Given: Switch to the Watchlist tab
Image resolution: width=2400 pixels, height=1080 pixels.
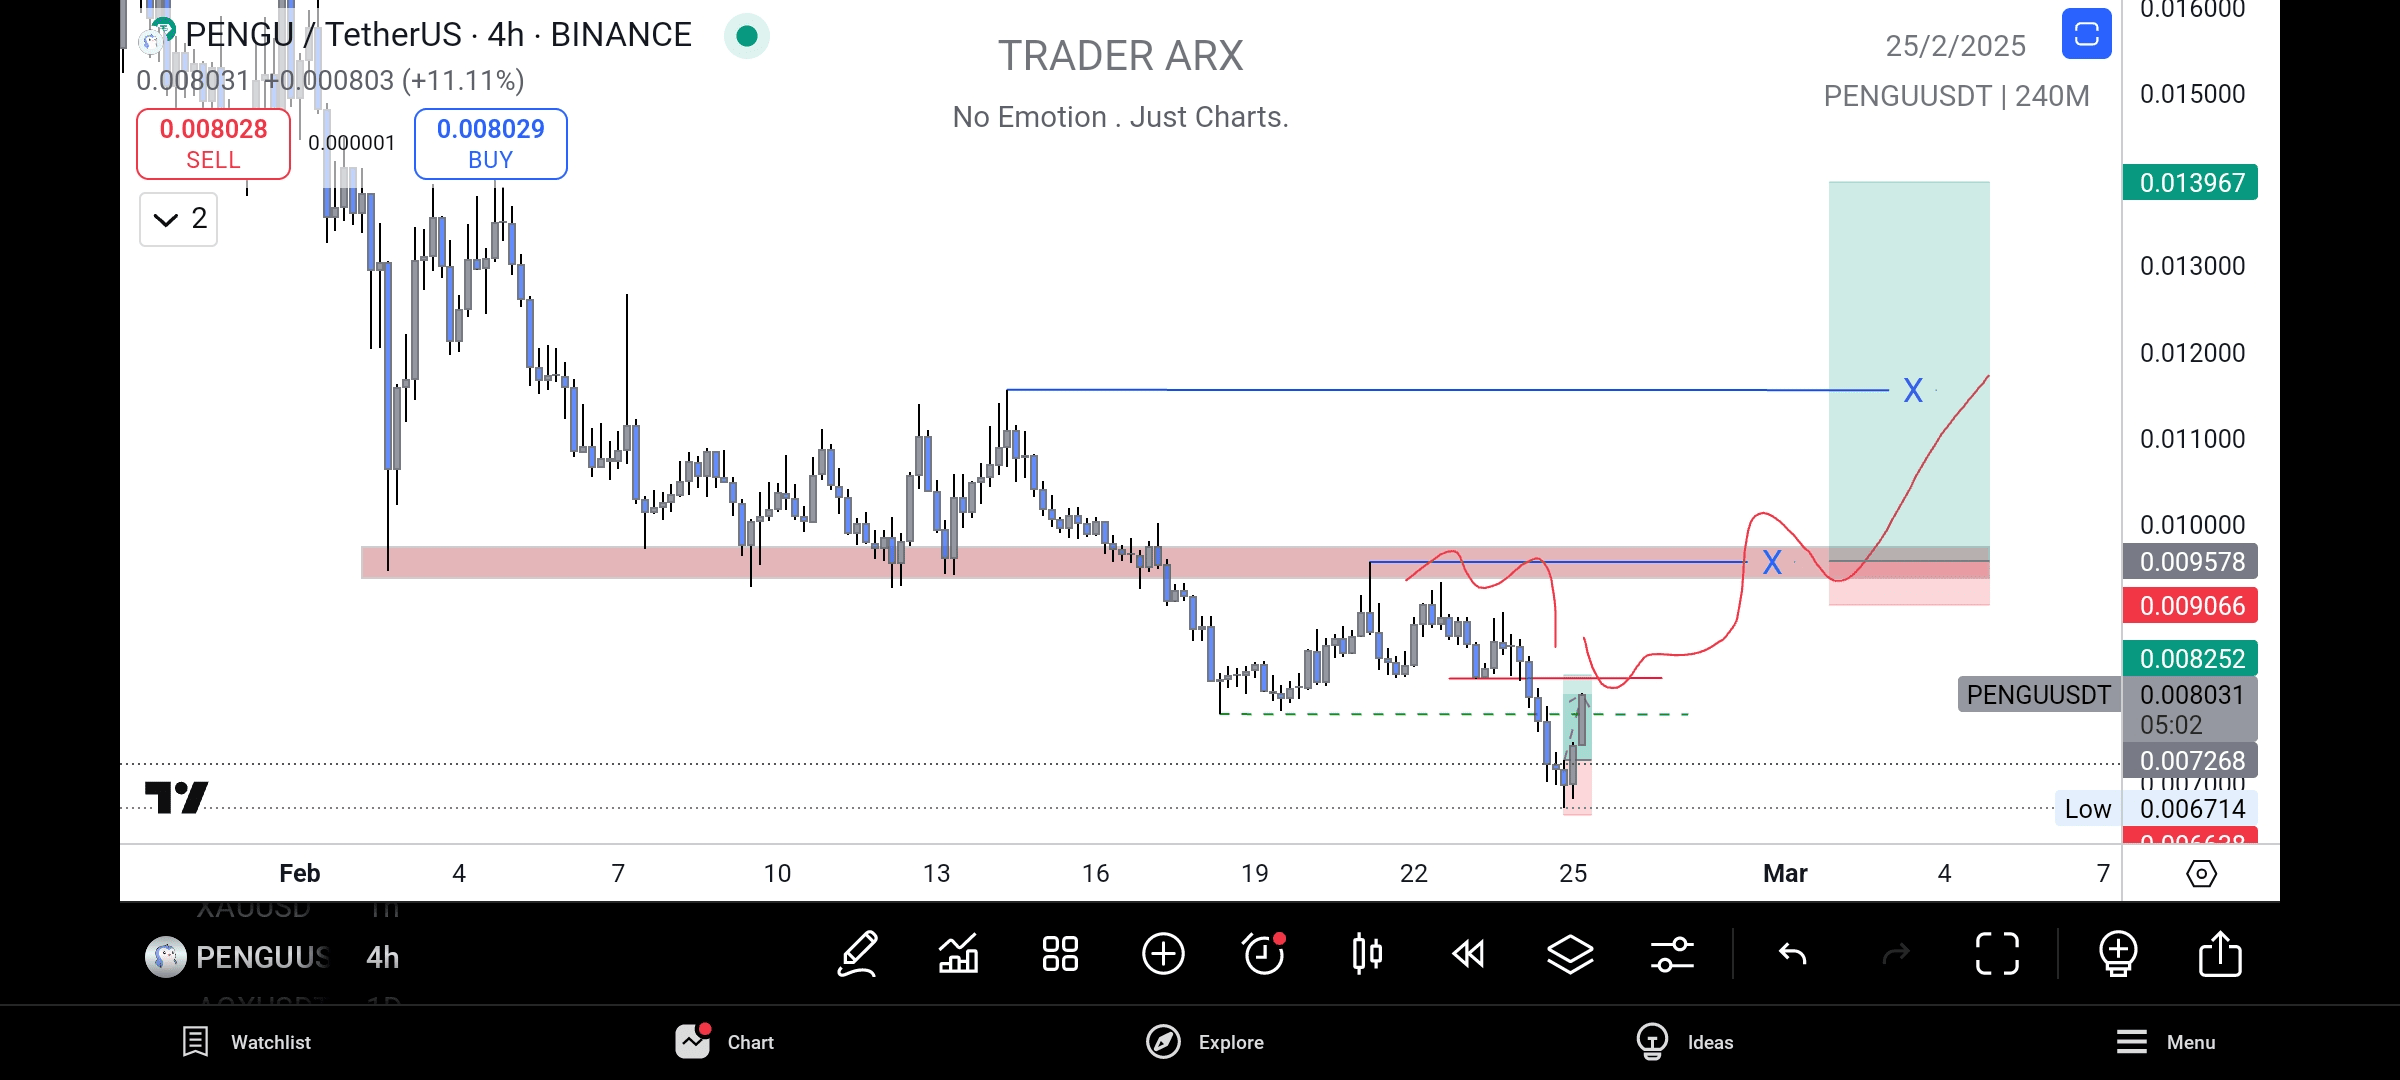Looking at the screenshot, I should point(247,1042).
